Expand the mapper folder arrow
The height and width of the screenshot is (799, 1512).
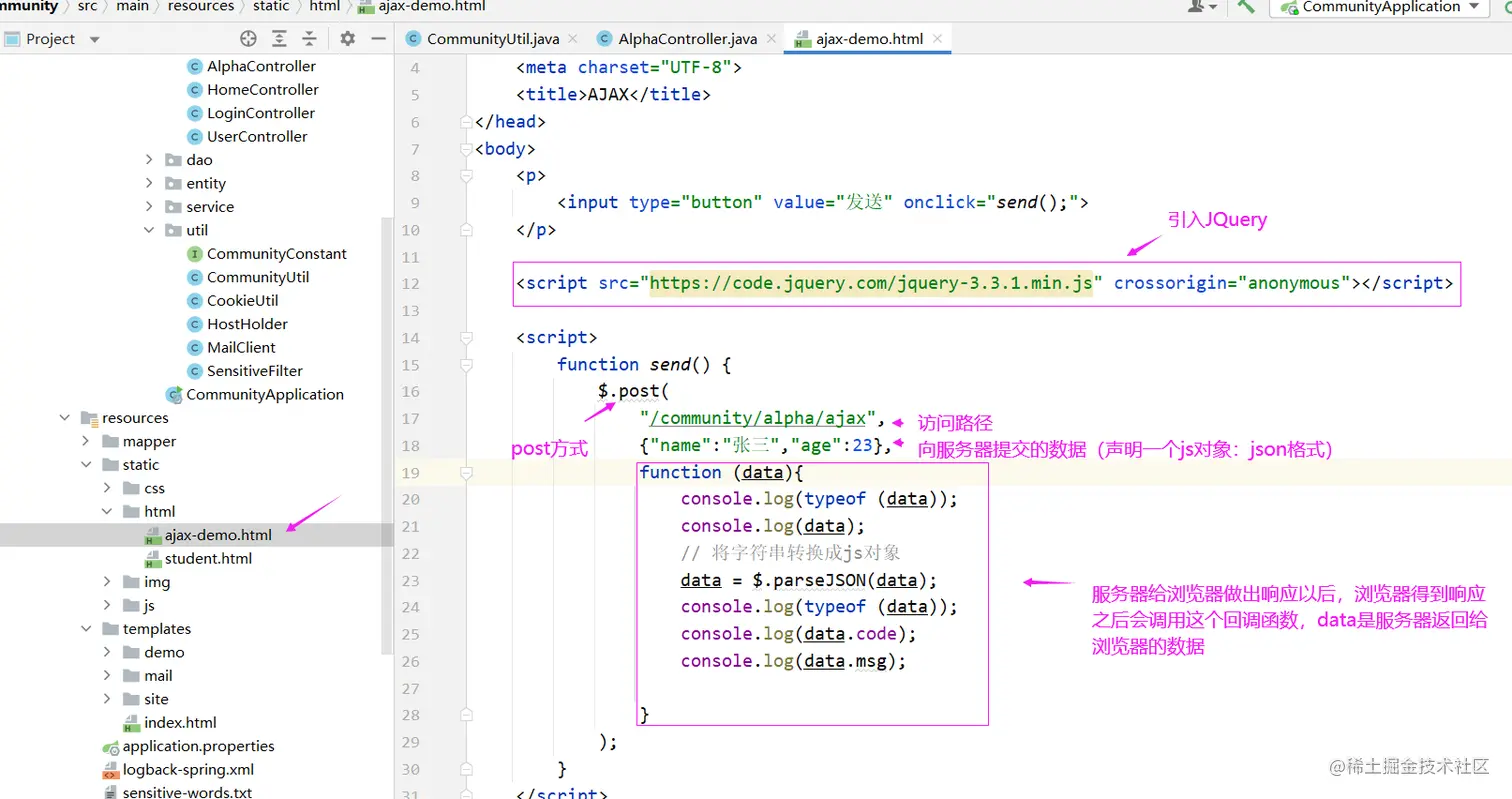[86, 441]
